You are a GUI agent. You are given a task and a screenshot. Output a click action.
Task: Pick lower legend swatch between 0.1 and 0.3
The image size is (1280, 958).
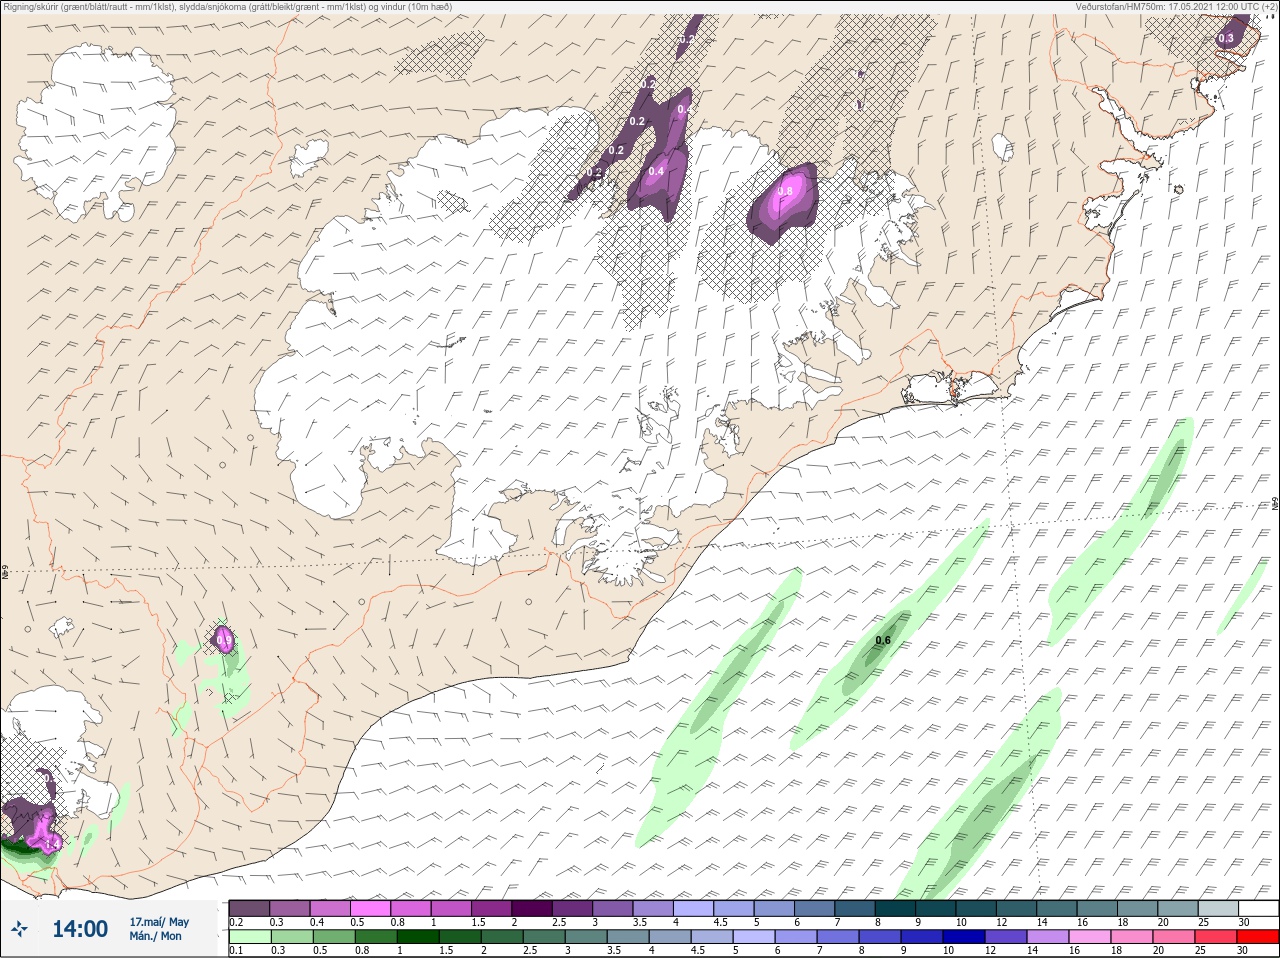(249, 937)
